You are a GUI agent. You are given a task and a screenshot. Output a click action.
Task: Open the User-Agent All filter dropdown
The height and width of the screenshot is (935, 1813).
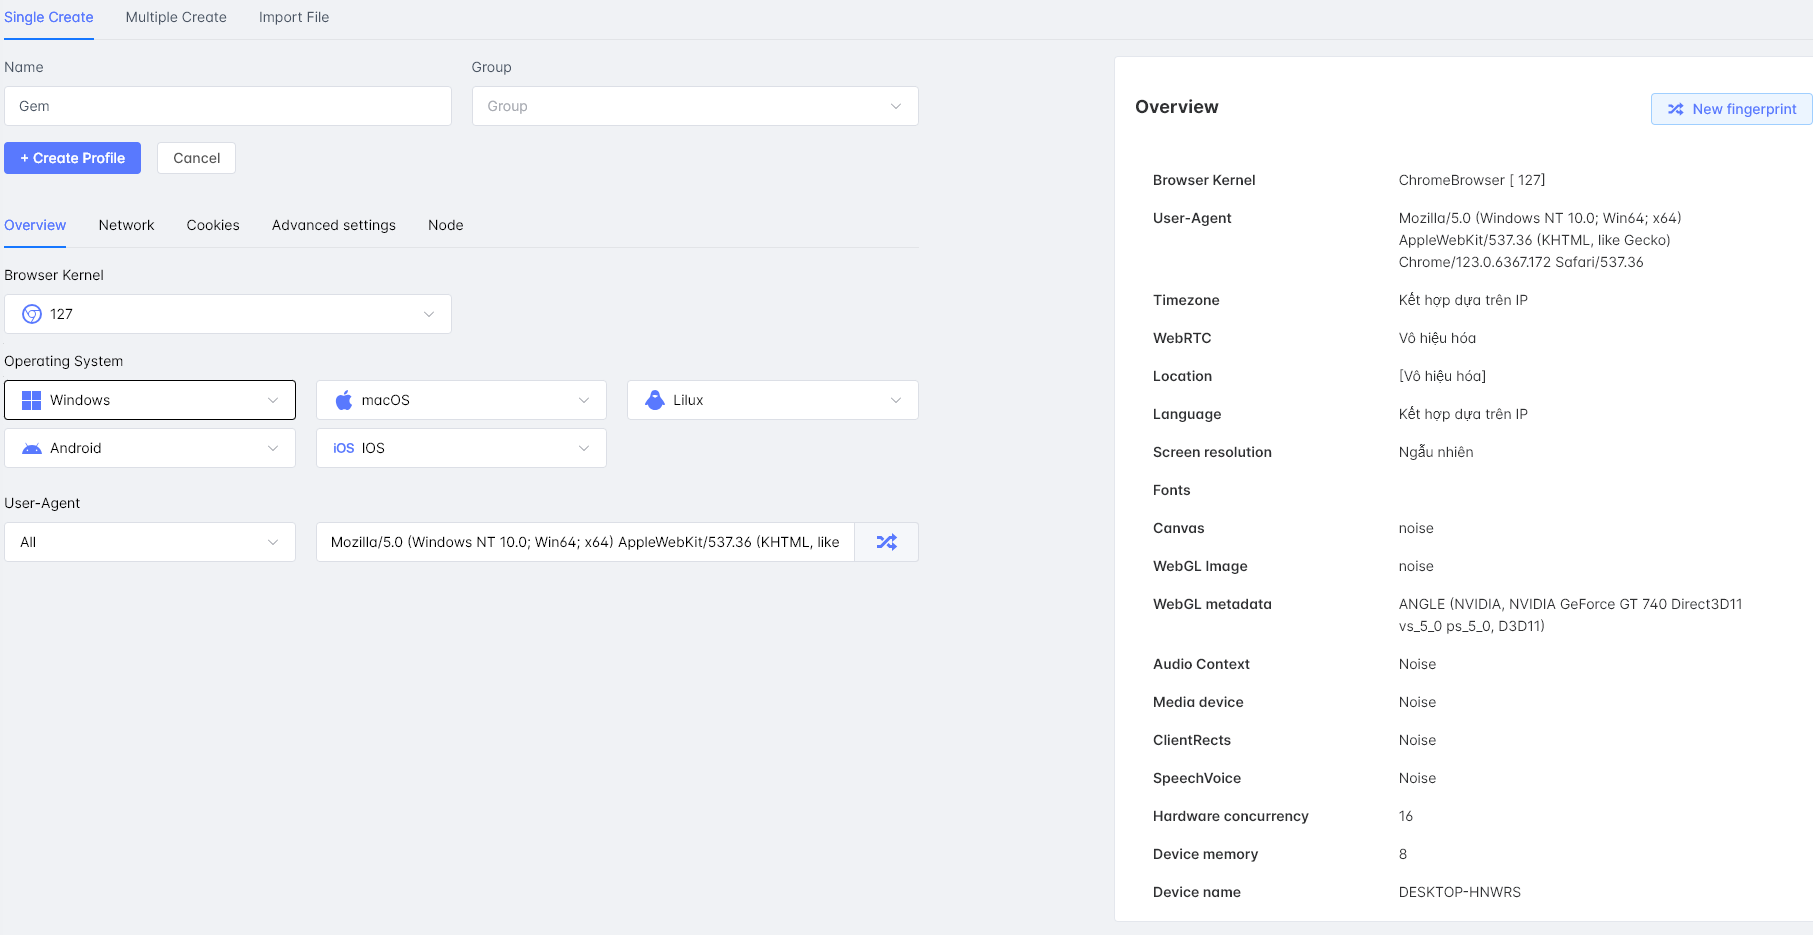coord(150,542)
